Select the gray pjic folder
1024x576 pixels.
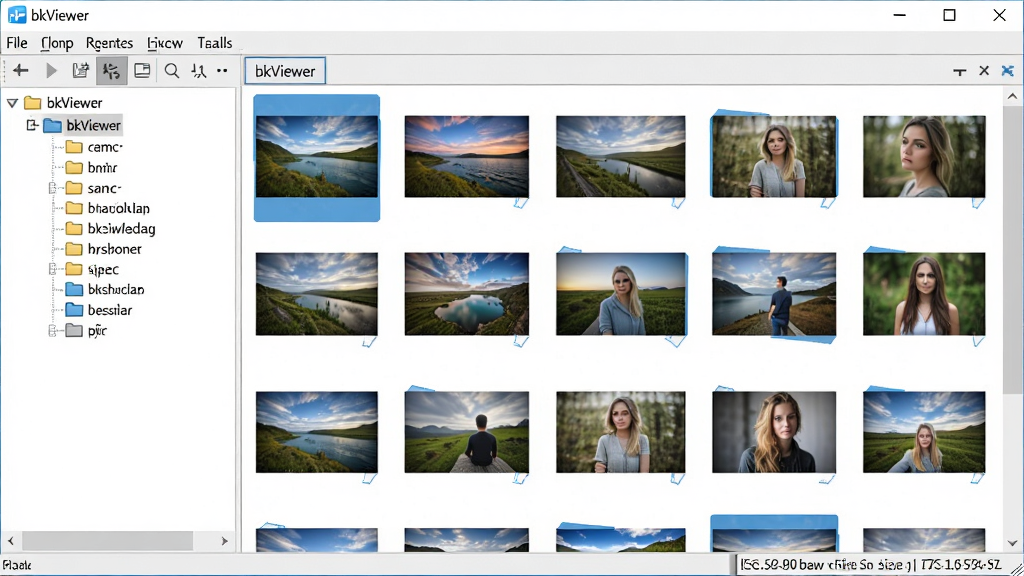[86, 330]
